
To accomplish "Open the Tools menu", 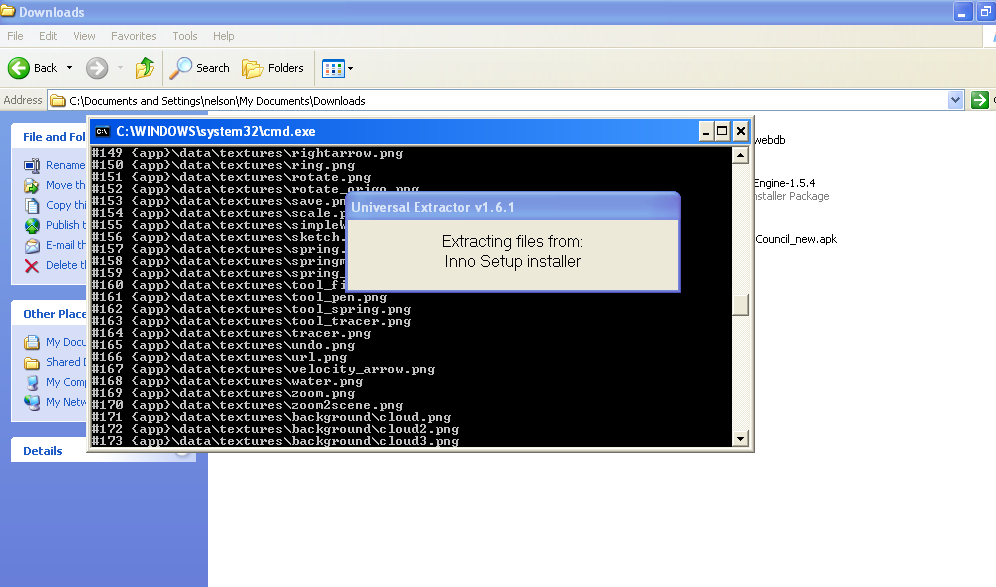I will 185,36.
